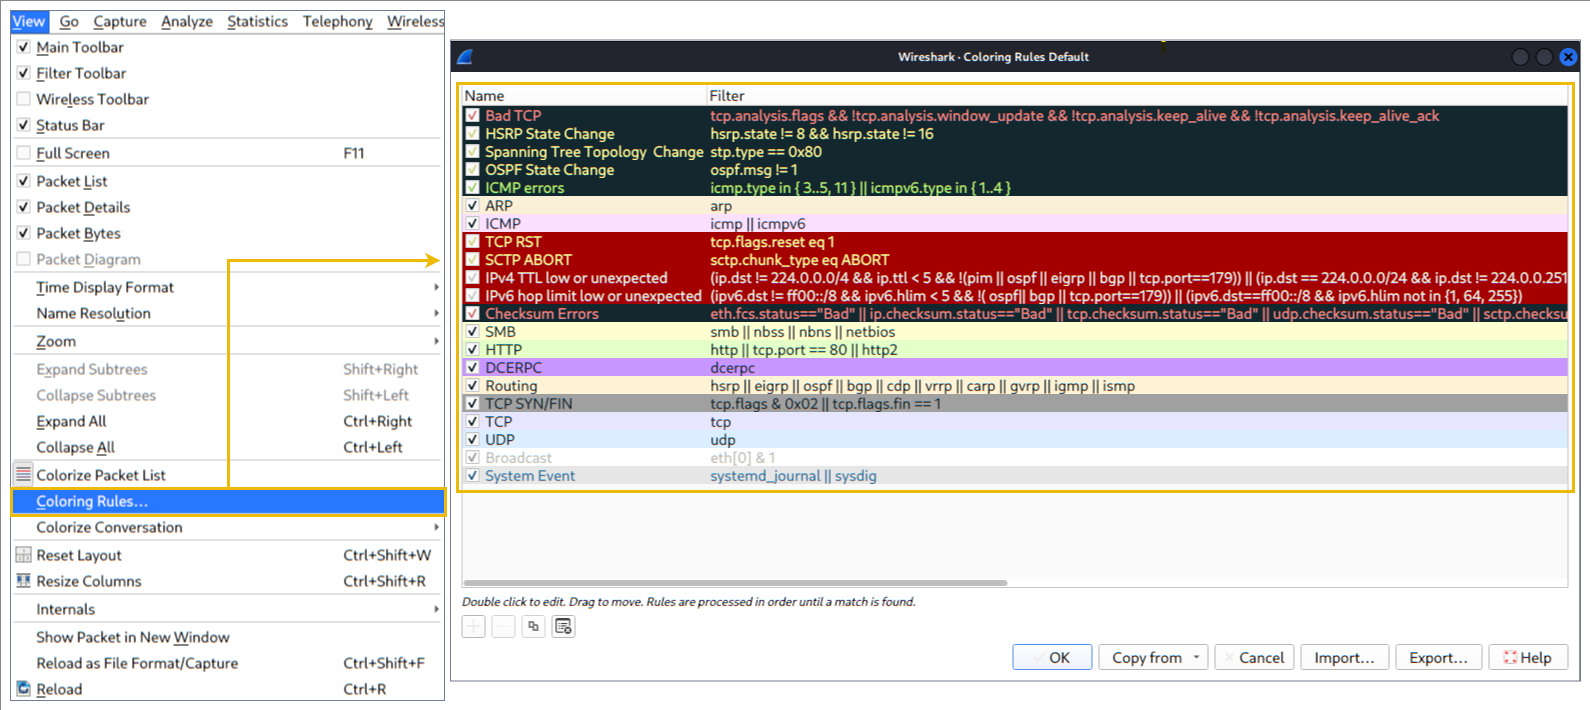Toggle the Filter Toolbar checkbox
This screenshot has width=1590, height=710.
(x=24, y=73)
